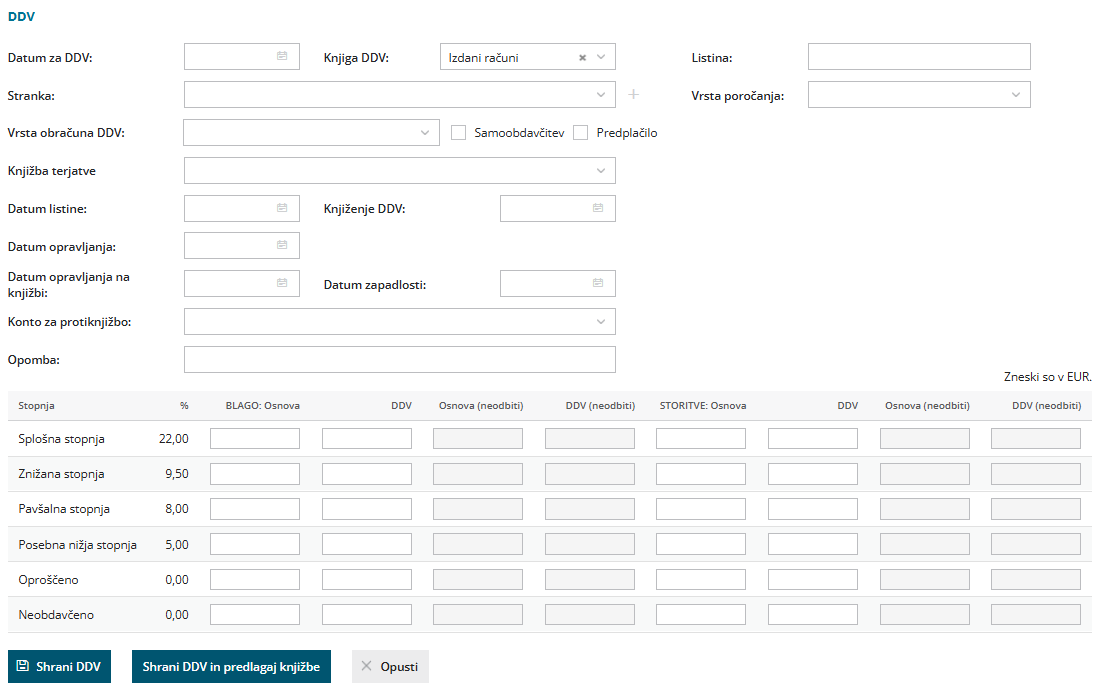The image size is (1099, 684).
Task: Click Shrani DDV in predlagaj knjižbe
Action: tap(231, 666)
